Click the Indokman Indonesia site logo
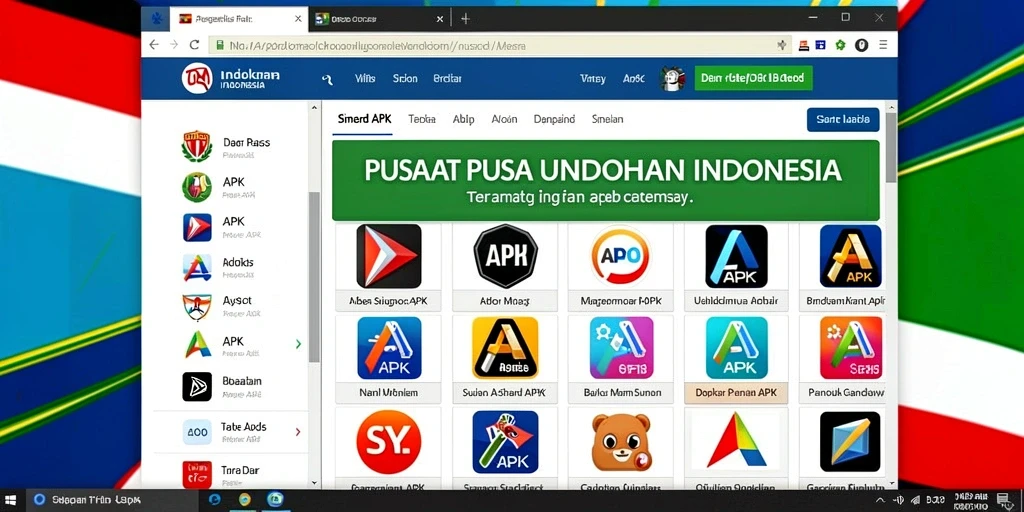The height and width of the screenshot is (512, 1024). click(197, 78)
